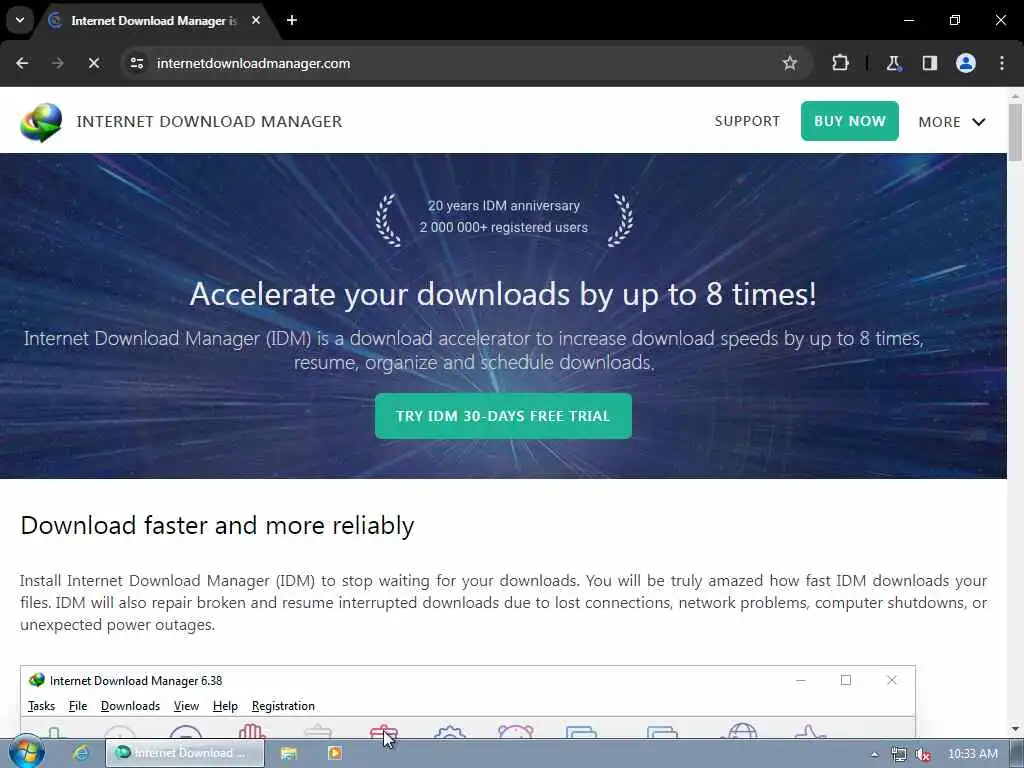Show hidden system tray icons
Viewport: 1024px width, 768px height.
[874, 754]
